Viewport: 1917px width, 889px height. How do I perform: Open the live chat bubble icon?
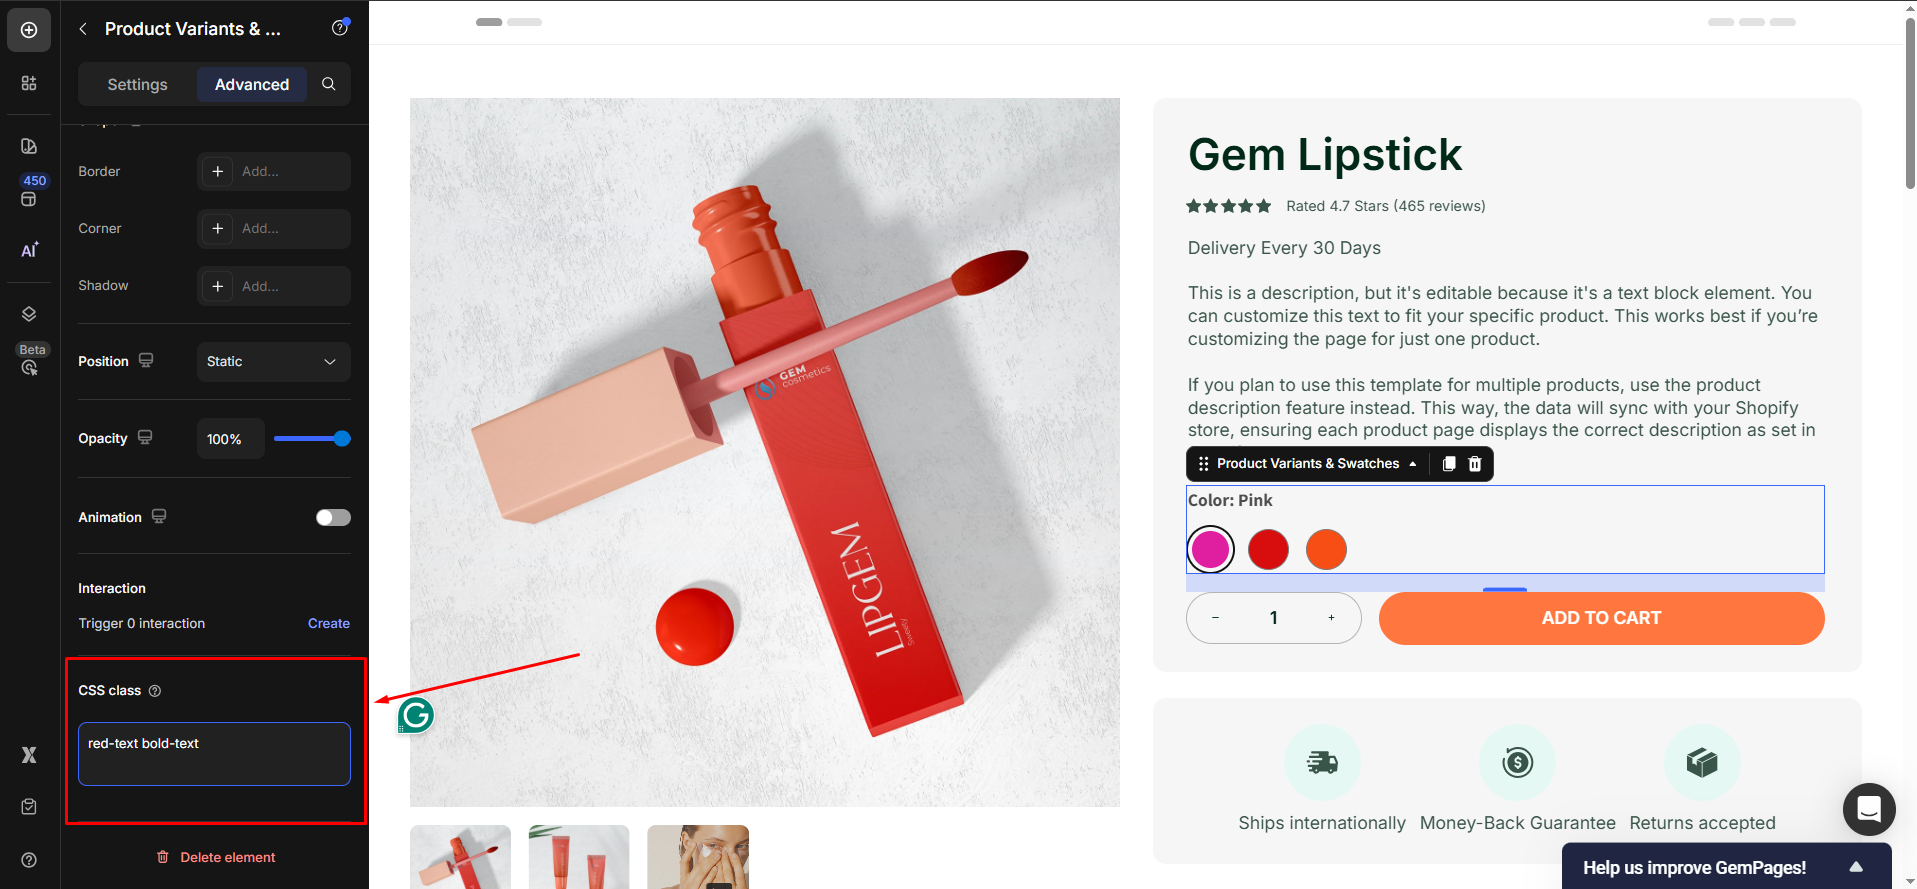click(x=1868, y=808)
